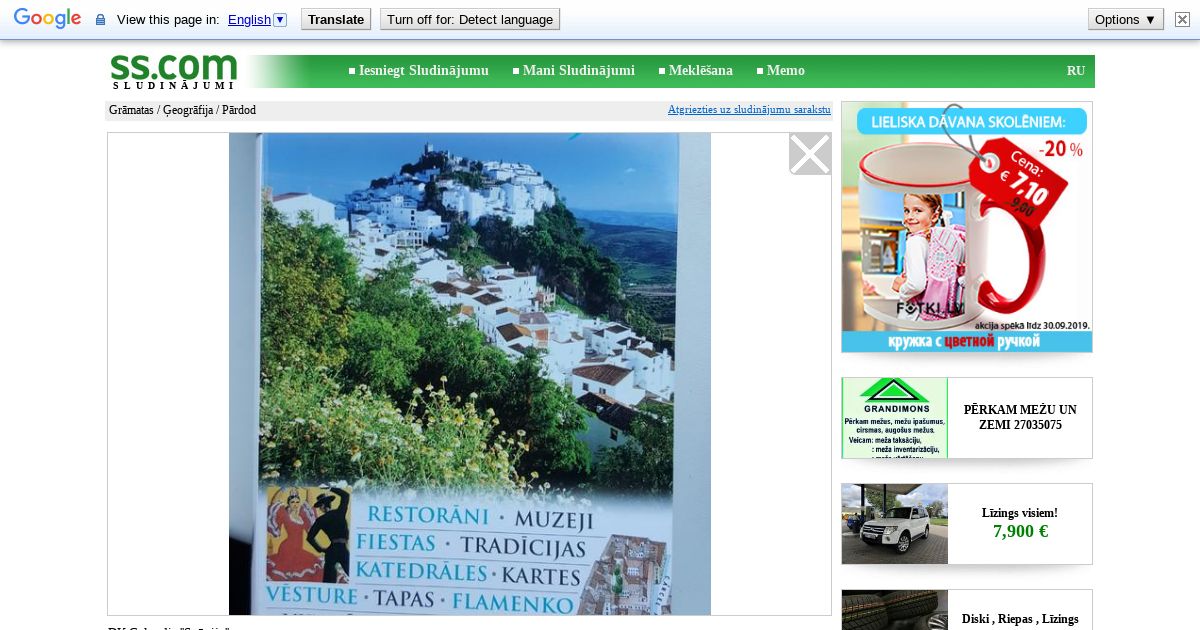The height and width of the screenshot is (630, 1200).
Task: Open Grāmatas breadcrumb category
Action: click(131, 110)
